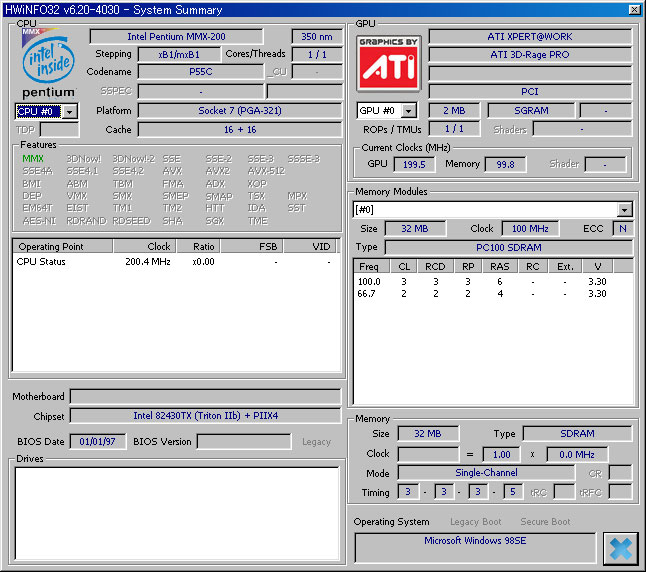Click the VID column header
This screenshot has width=646, height=572.
310,246
